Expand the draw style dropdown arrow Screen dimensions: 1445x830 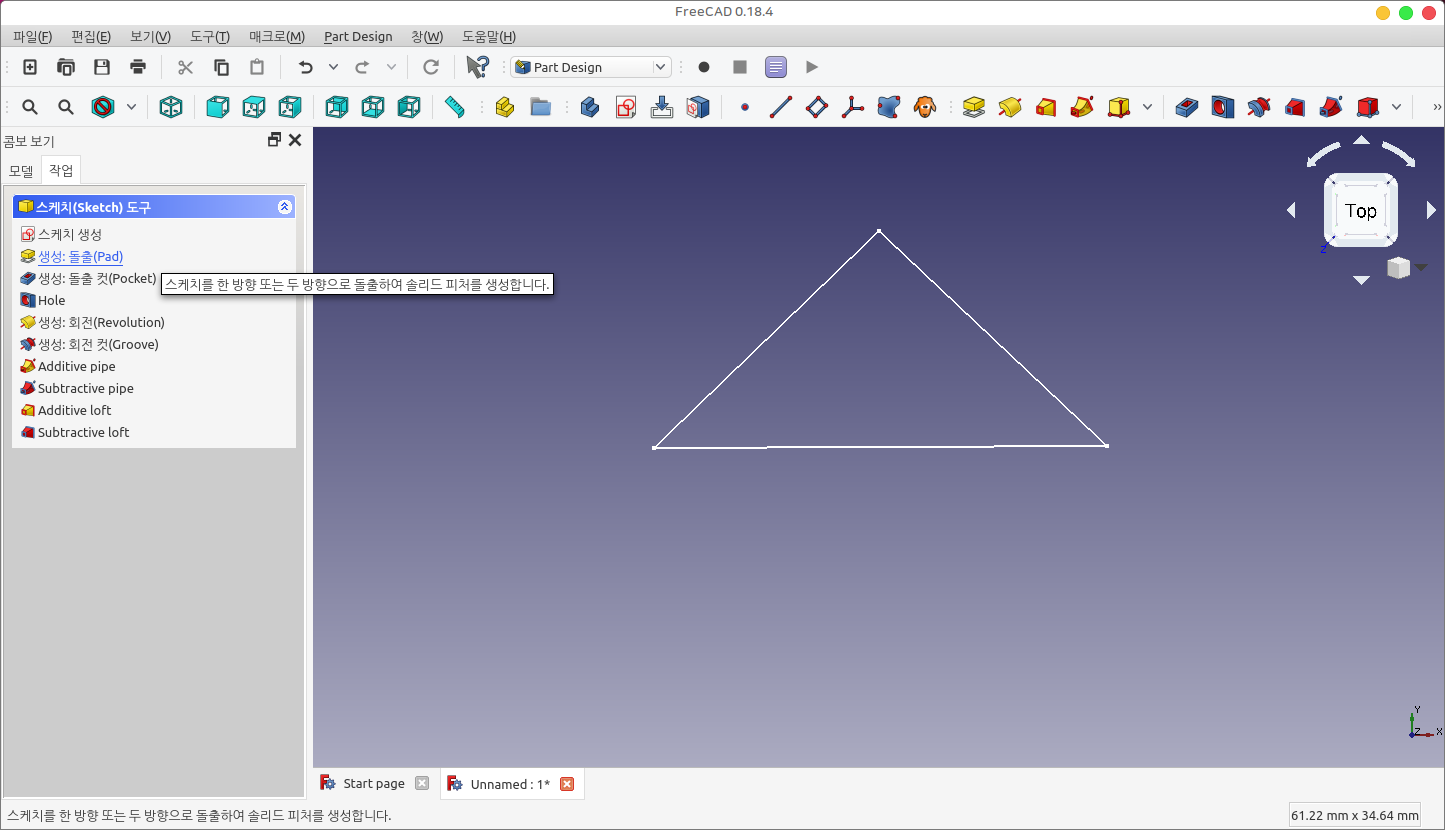pyautogui.click(x=132, y=107)
